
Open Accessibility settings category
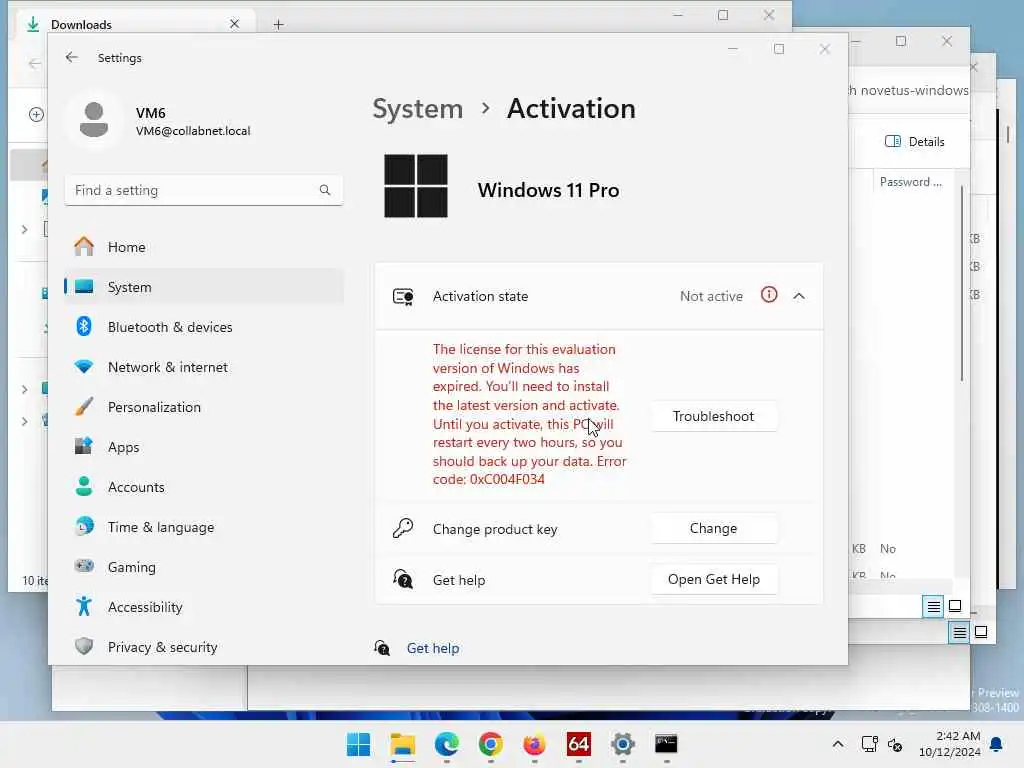pos(204,607)
